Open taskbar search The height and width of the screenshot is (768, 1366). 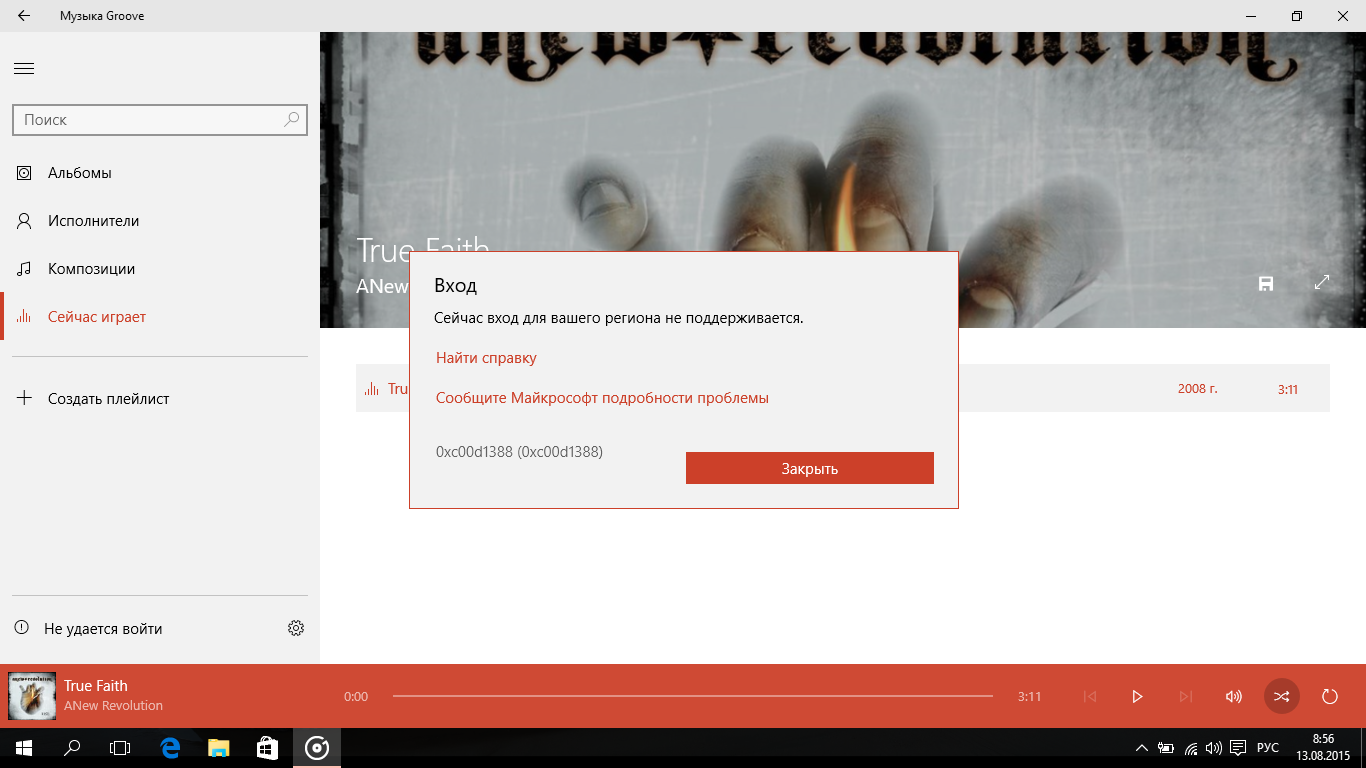72,748
